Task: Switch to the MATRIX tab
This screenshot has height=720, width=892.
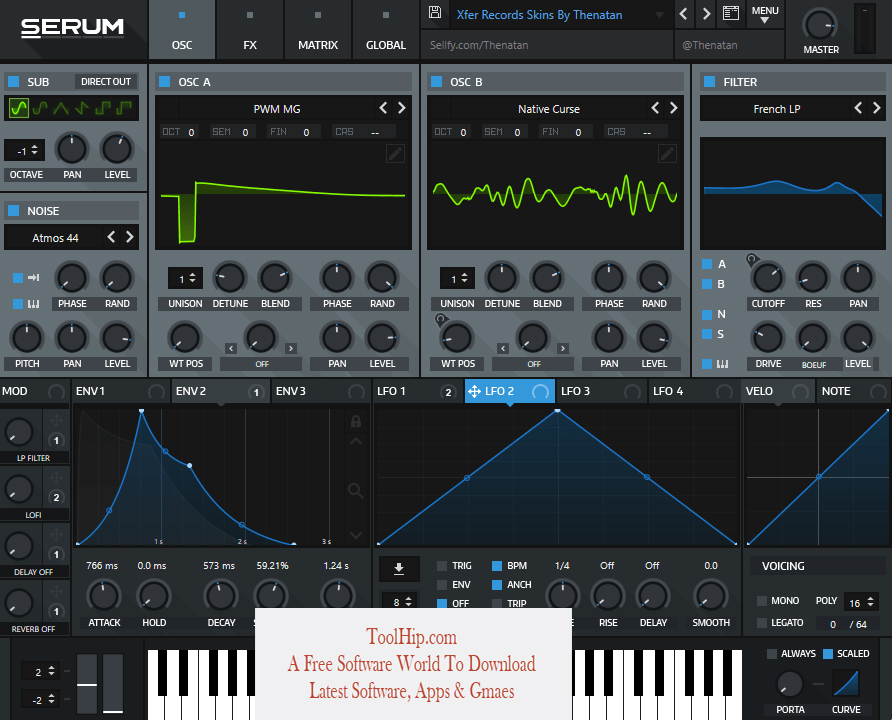Action: point(318,30)
